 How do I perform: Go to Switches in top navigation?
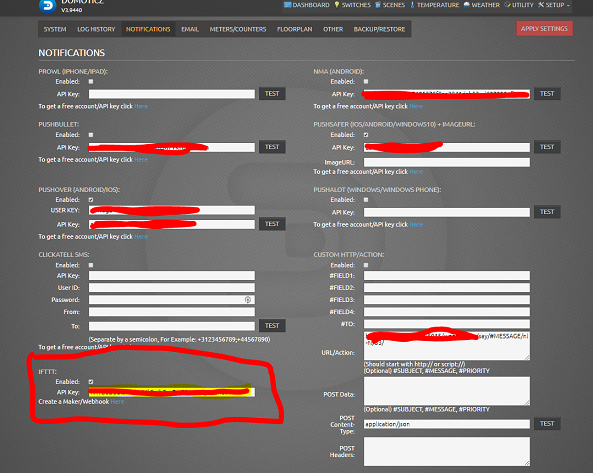pos(352,5)
